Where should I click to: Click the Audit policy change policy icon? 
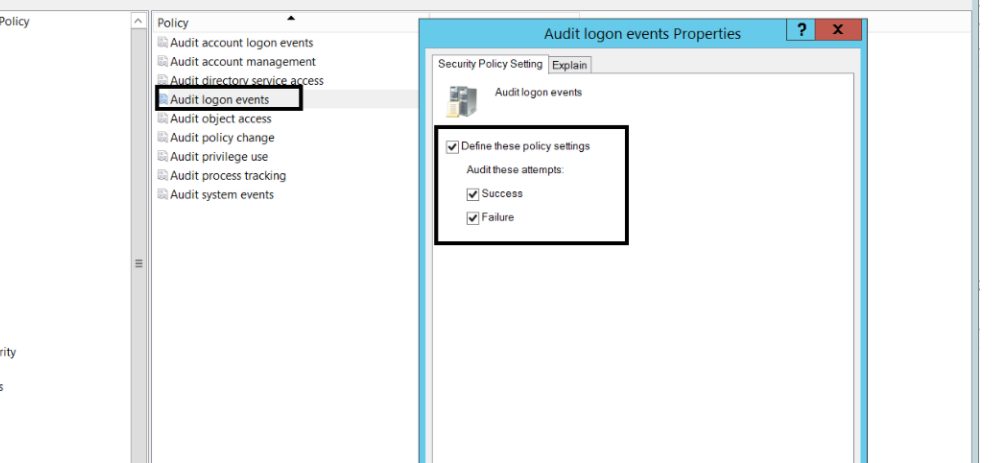pyautogui.click(x=163, y=138)
